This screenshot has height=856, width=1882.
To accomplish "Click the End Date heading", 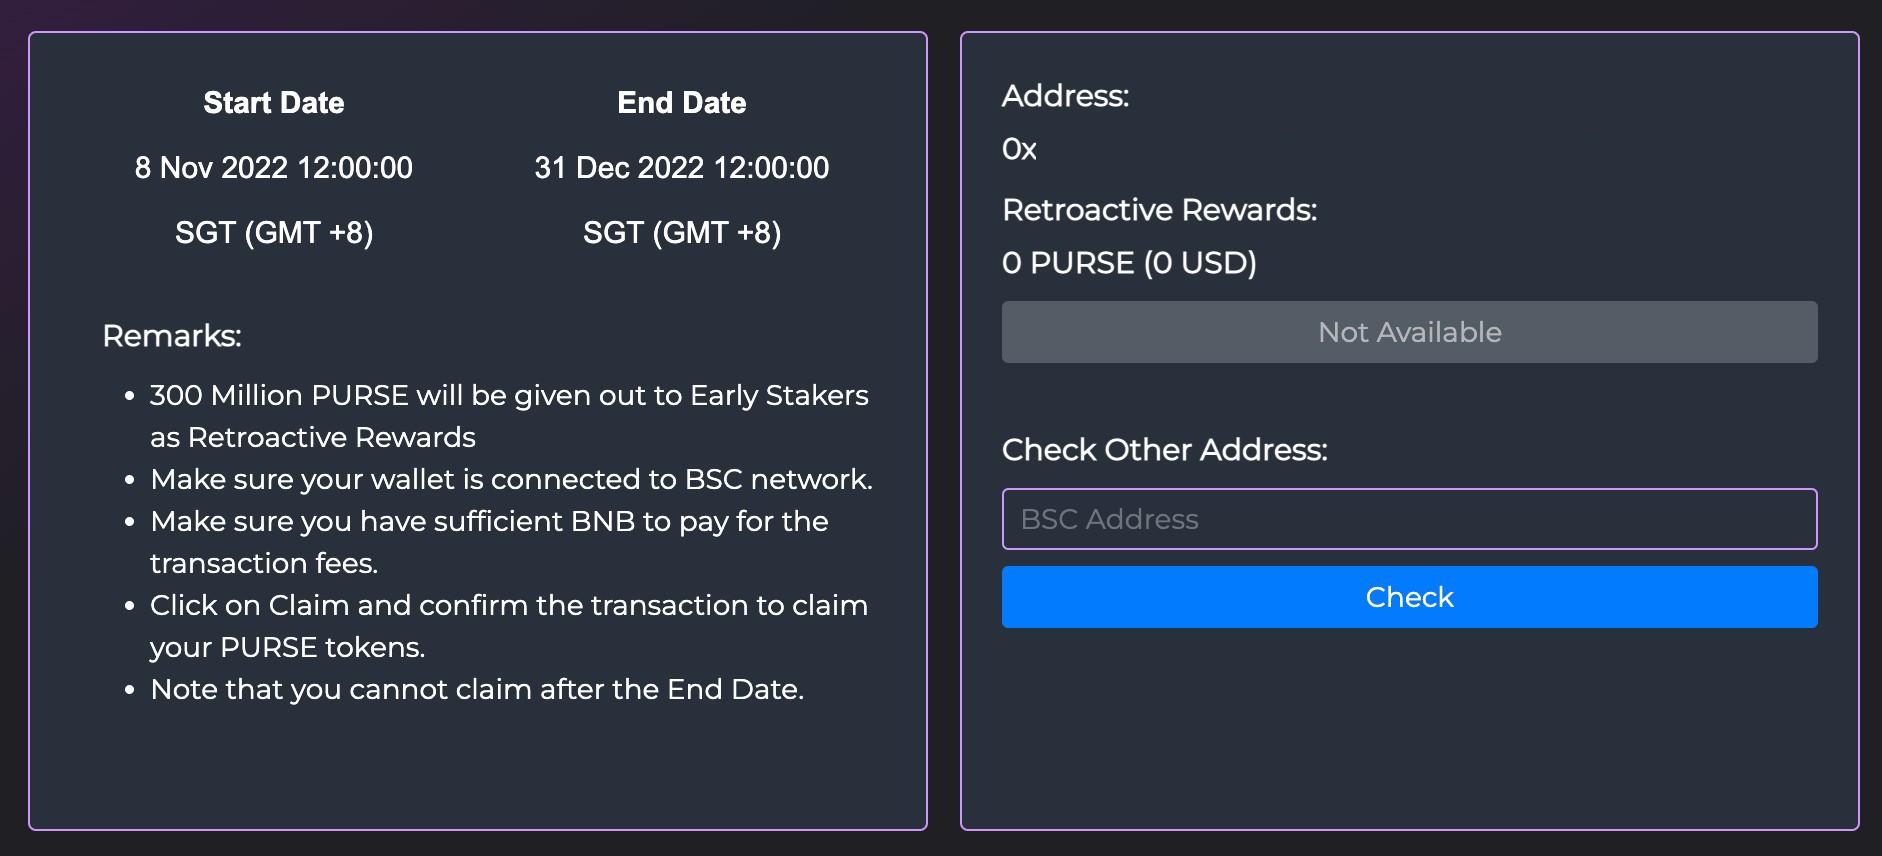I will [x=681, y=103].
